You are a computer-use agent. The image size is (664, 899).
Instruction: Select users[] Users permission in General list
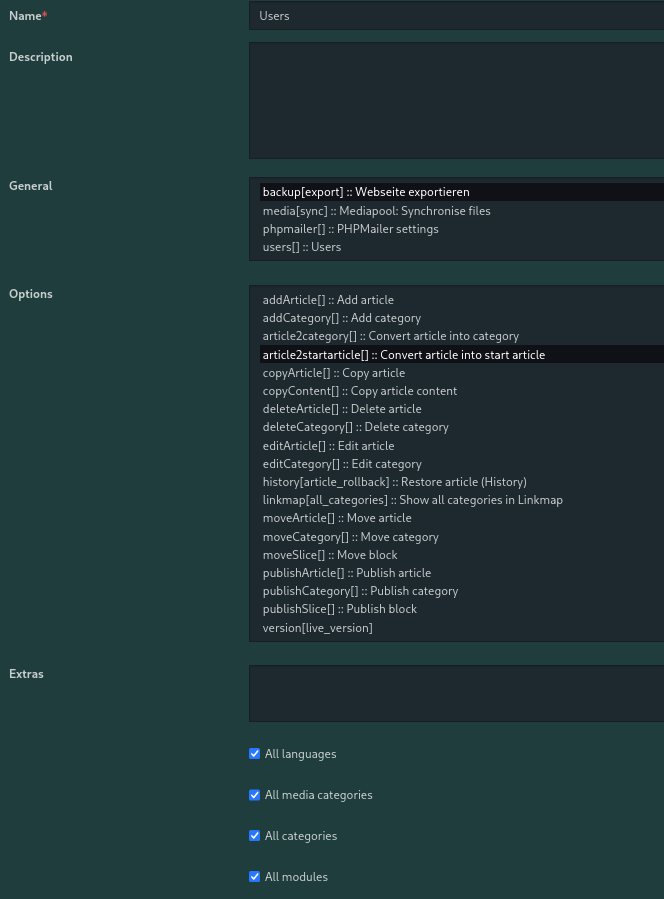coord(302,247)
